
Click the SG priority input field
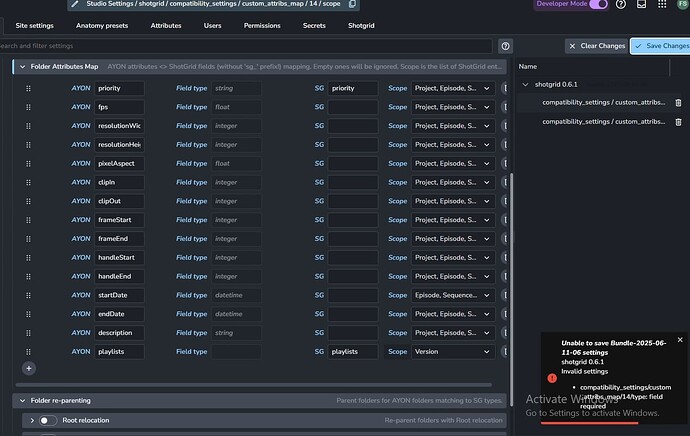click(353, 88)
